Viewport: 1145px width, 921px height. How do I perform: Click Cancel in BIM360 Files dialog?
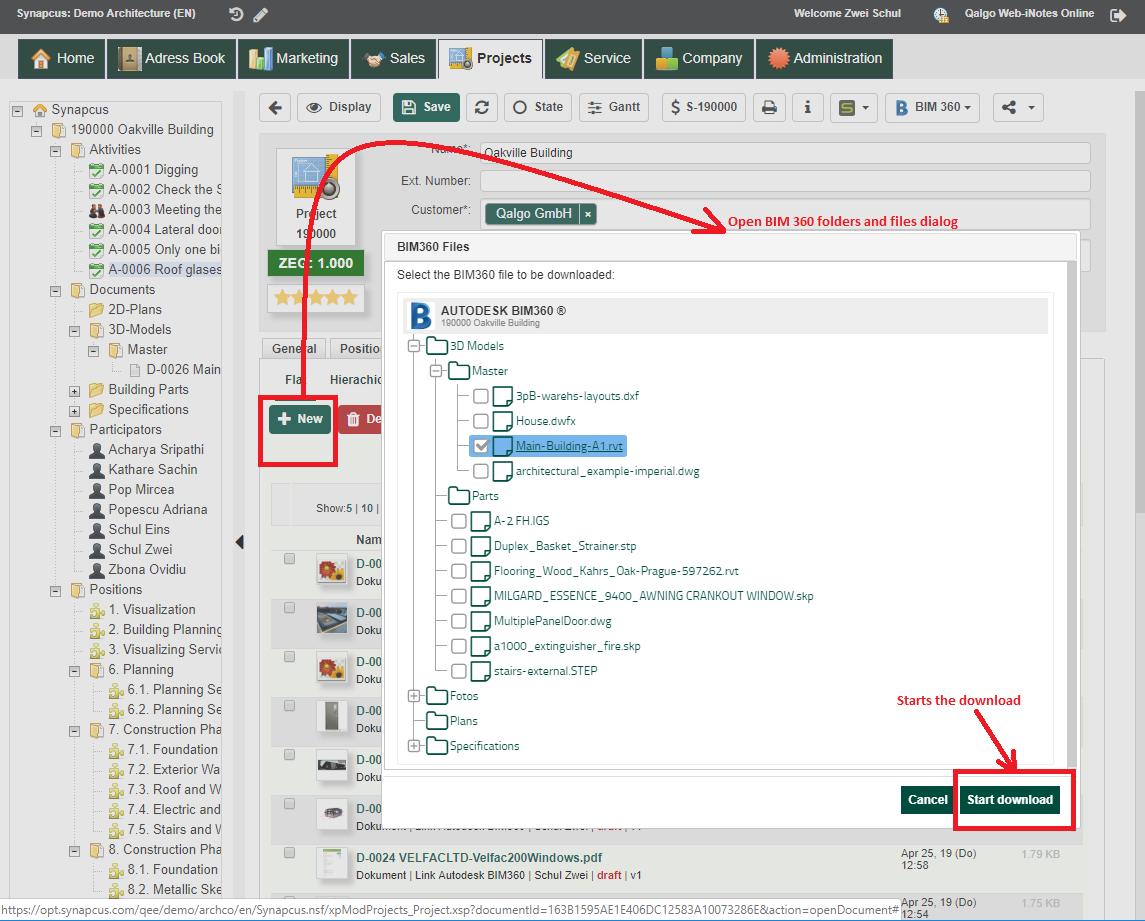pos(927,800)
